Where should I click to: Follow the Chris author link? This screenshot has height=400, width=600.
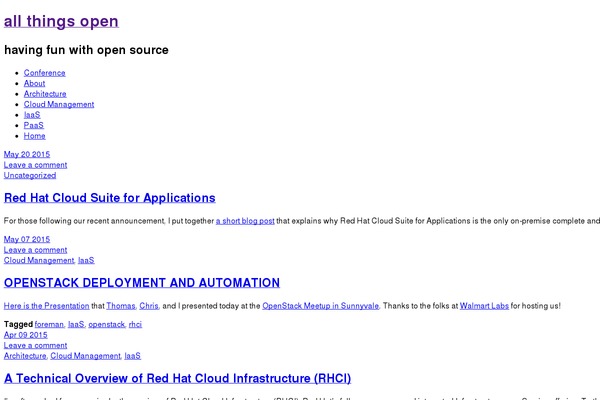click(x=149, y=306)
